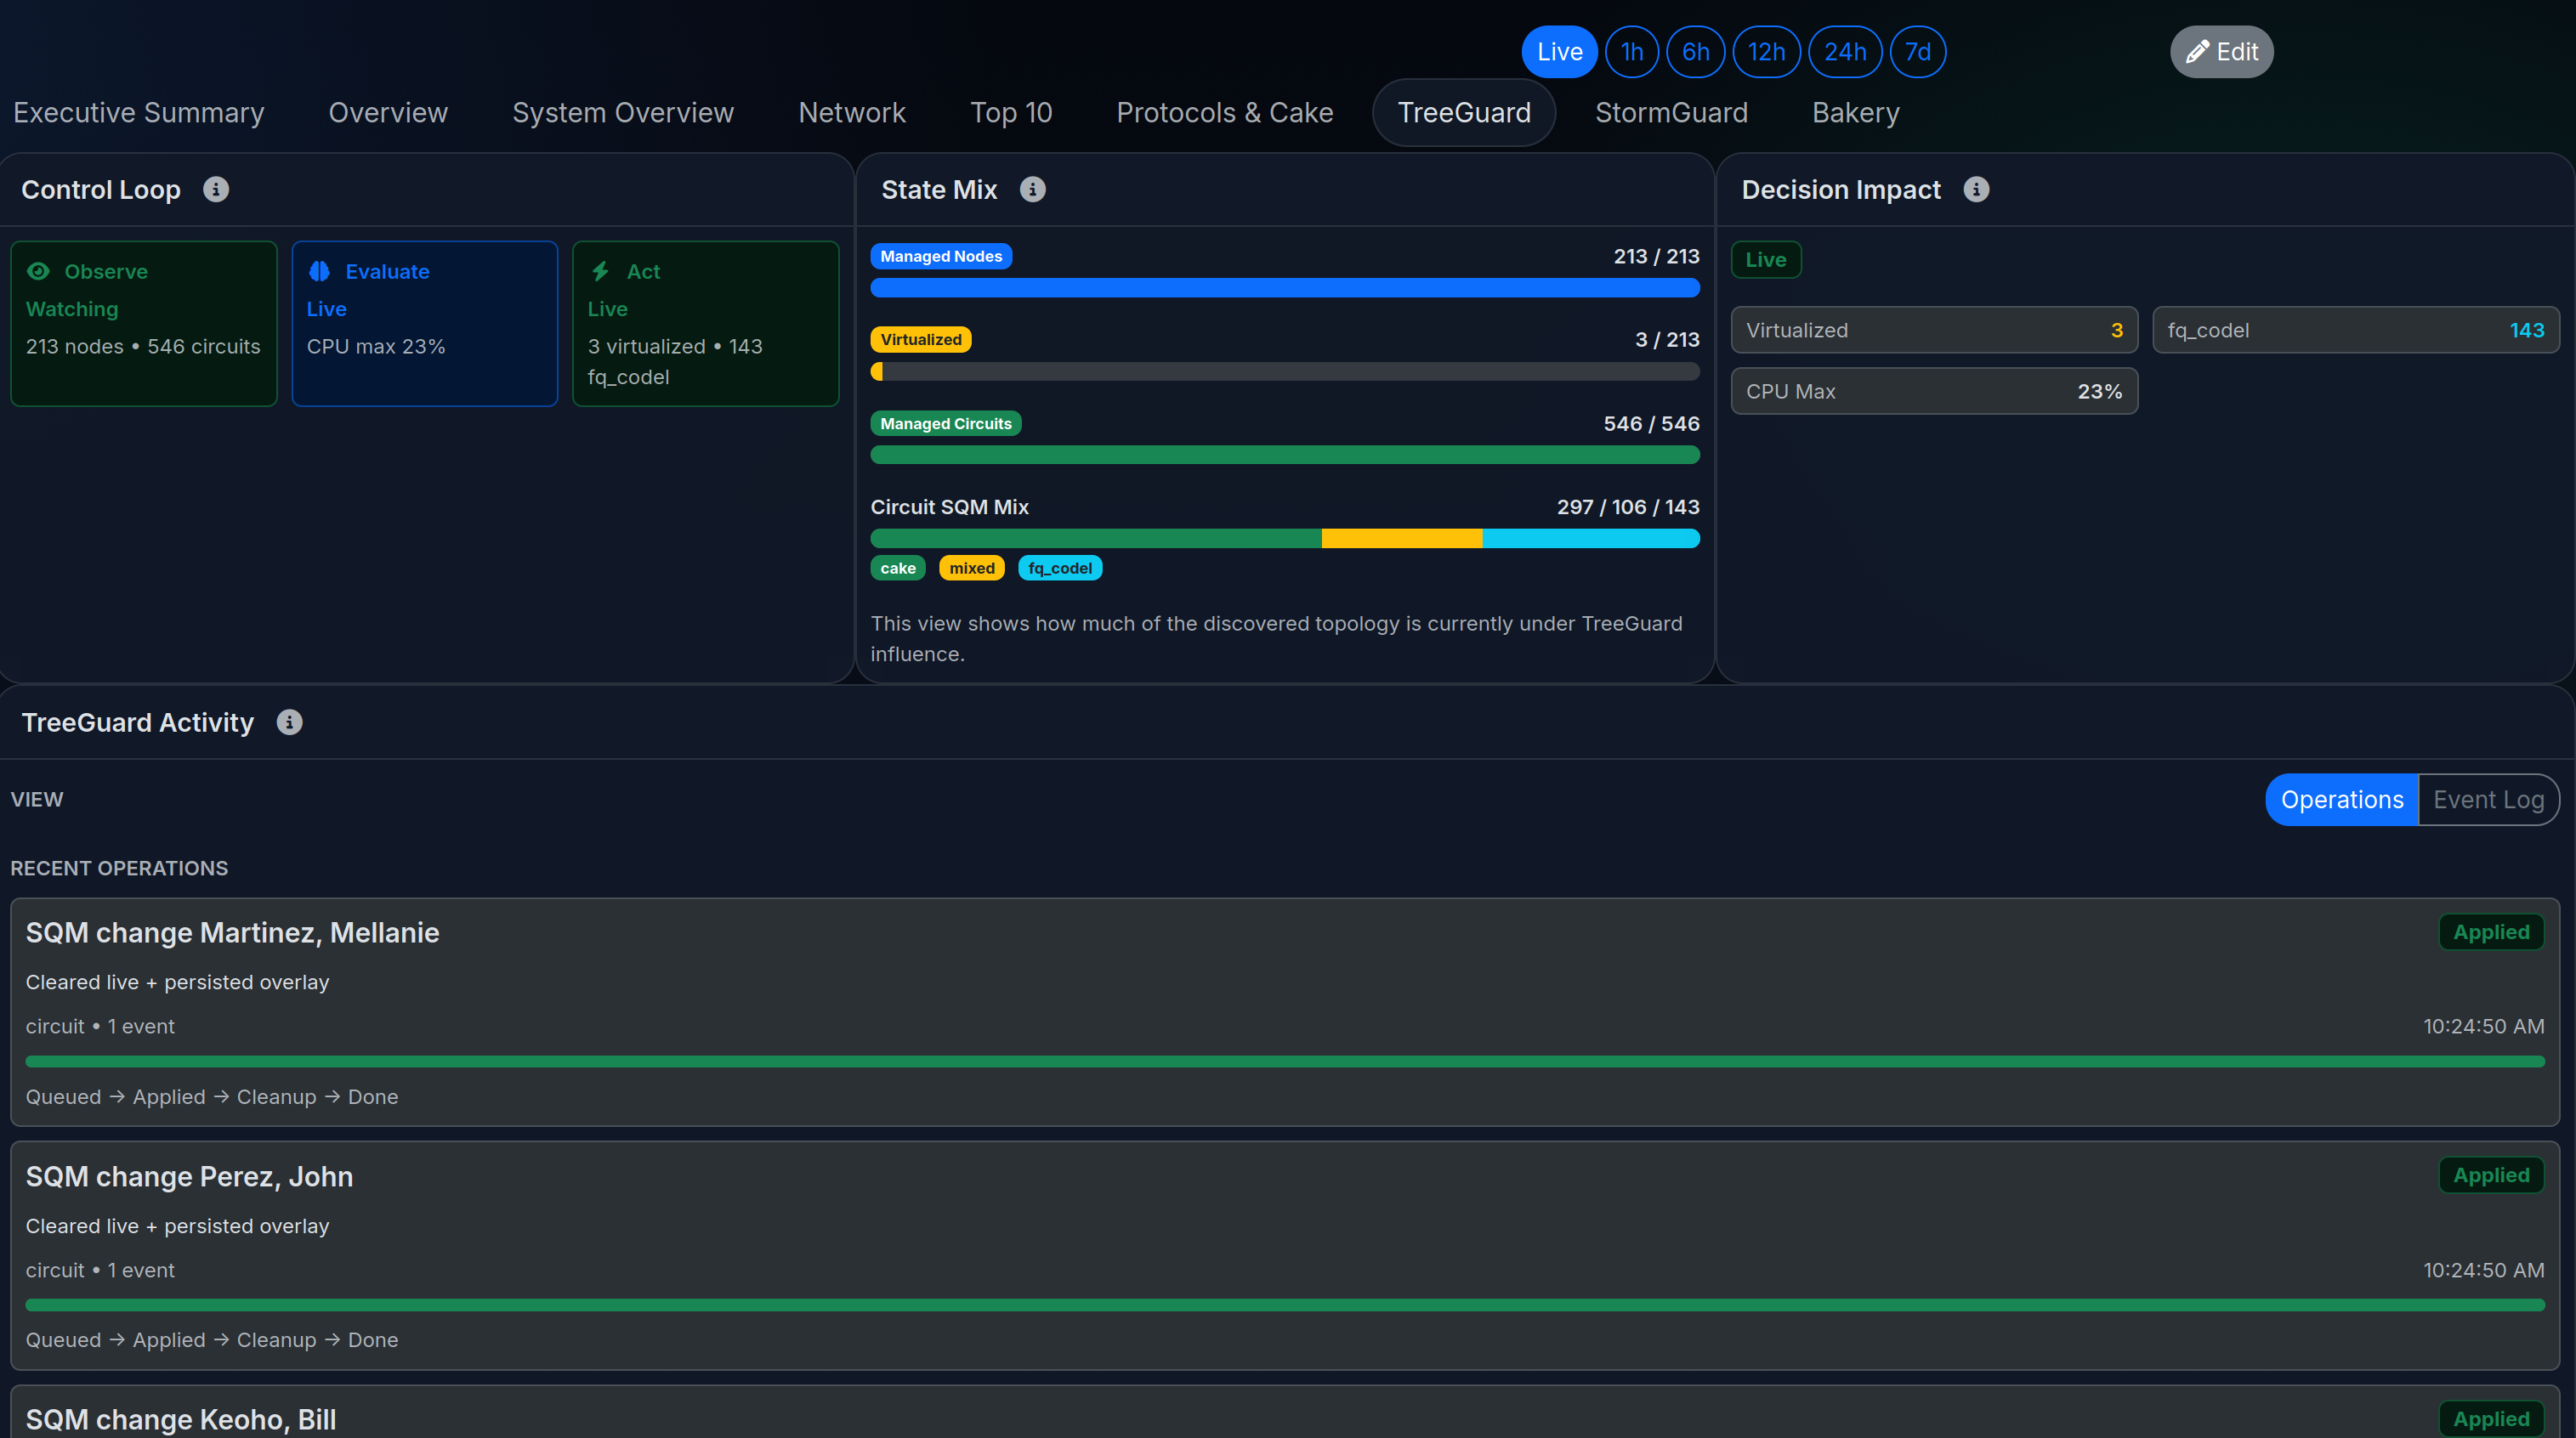Screen dimensions: 2576x1438
Task: Select the 6h time range
Action: 1695,52
